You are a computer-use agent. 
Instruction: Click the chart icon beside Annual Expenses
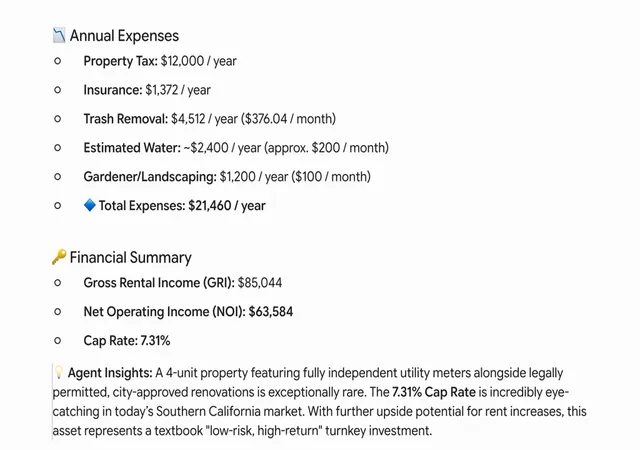point(59,36)
